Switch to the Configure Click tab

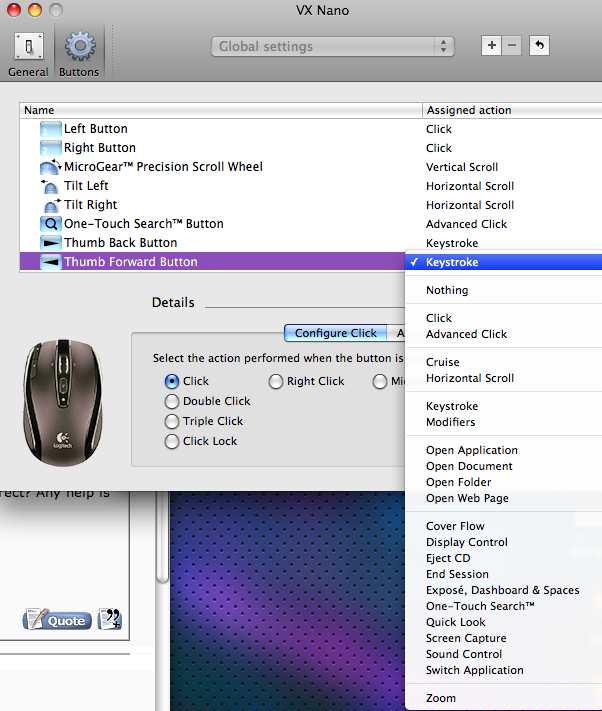click(x=335, y=333)
